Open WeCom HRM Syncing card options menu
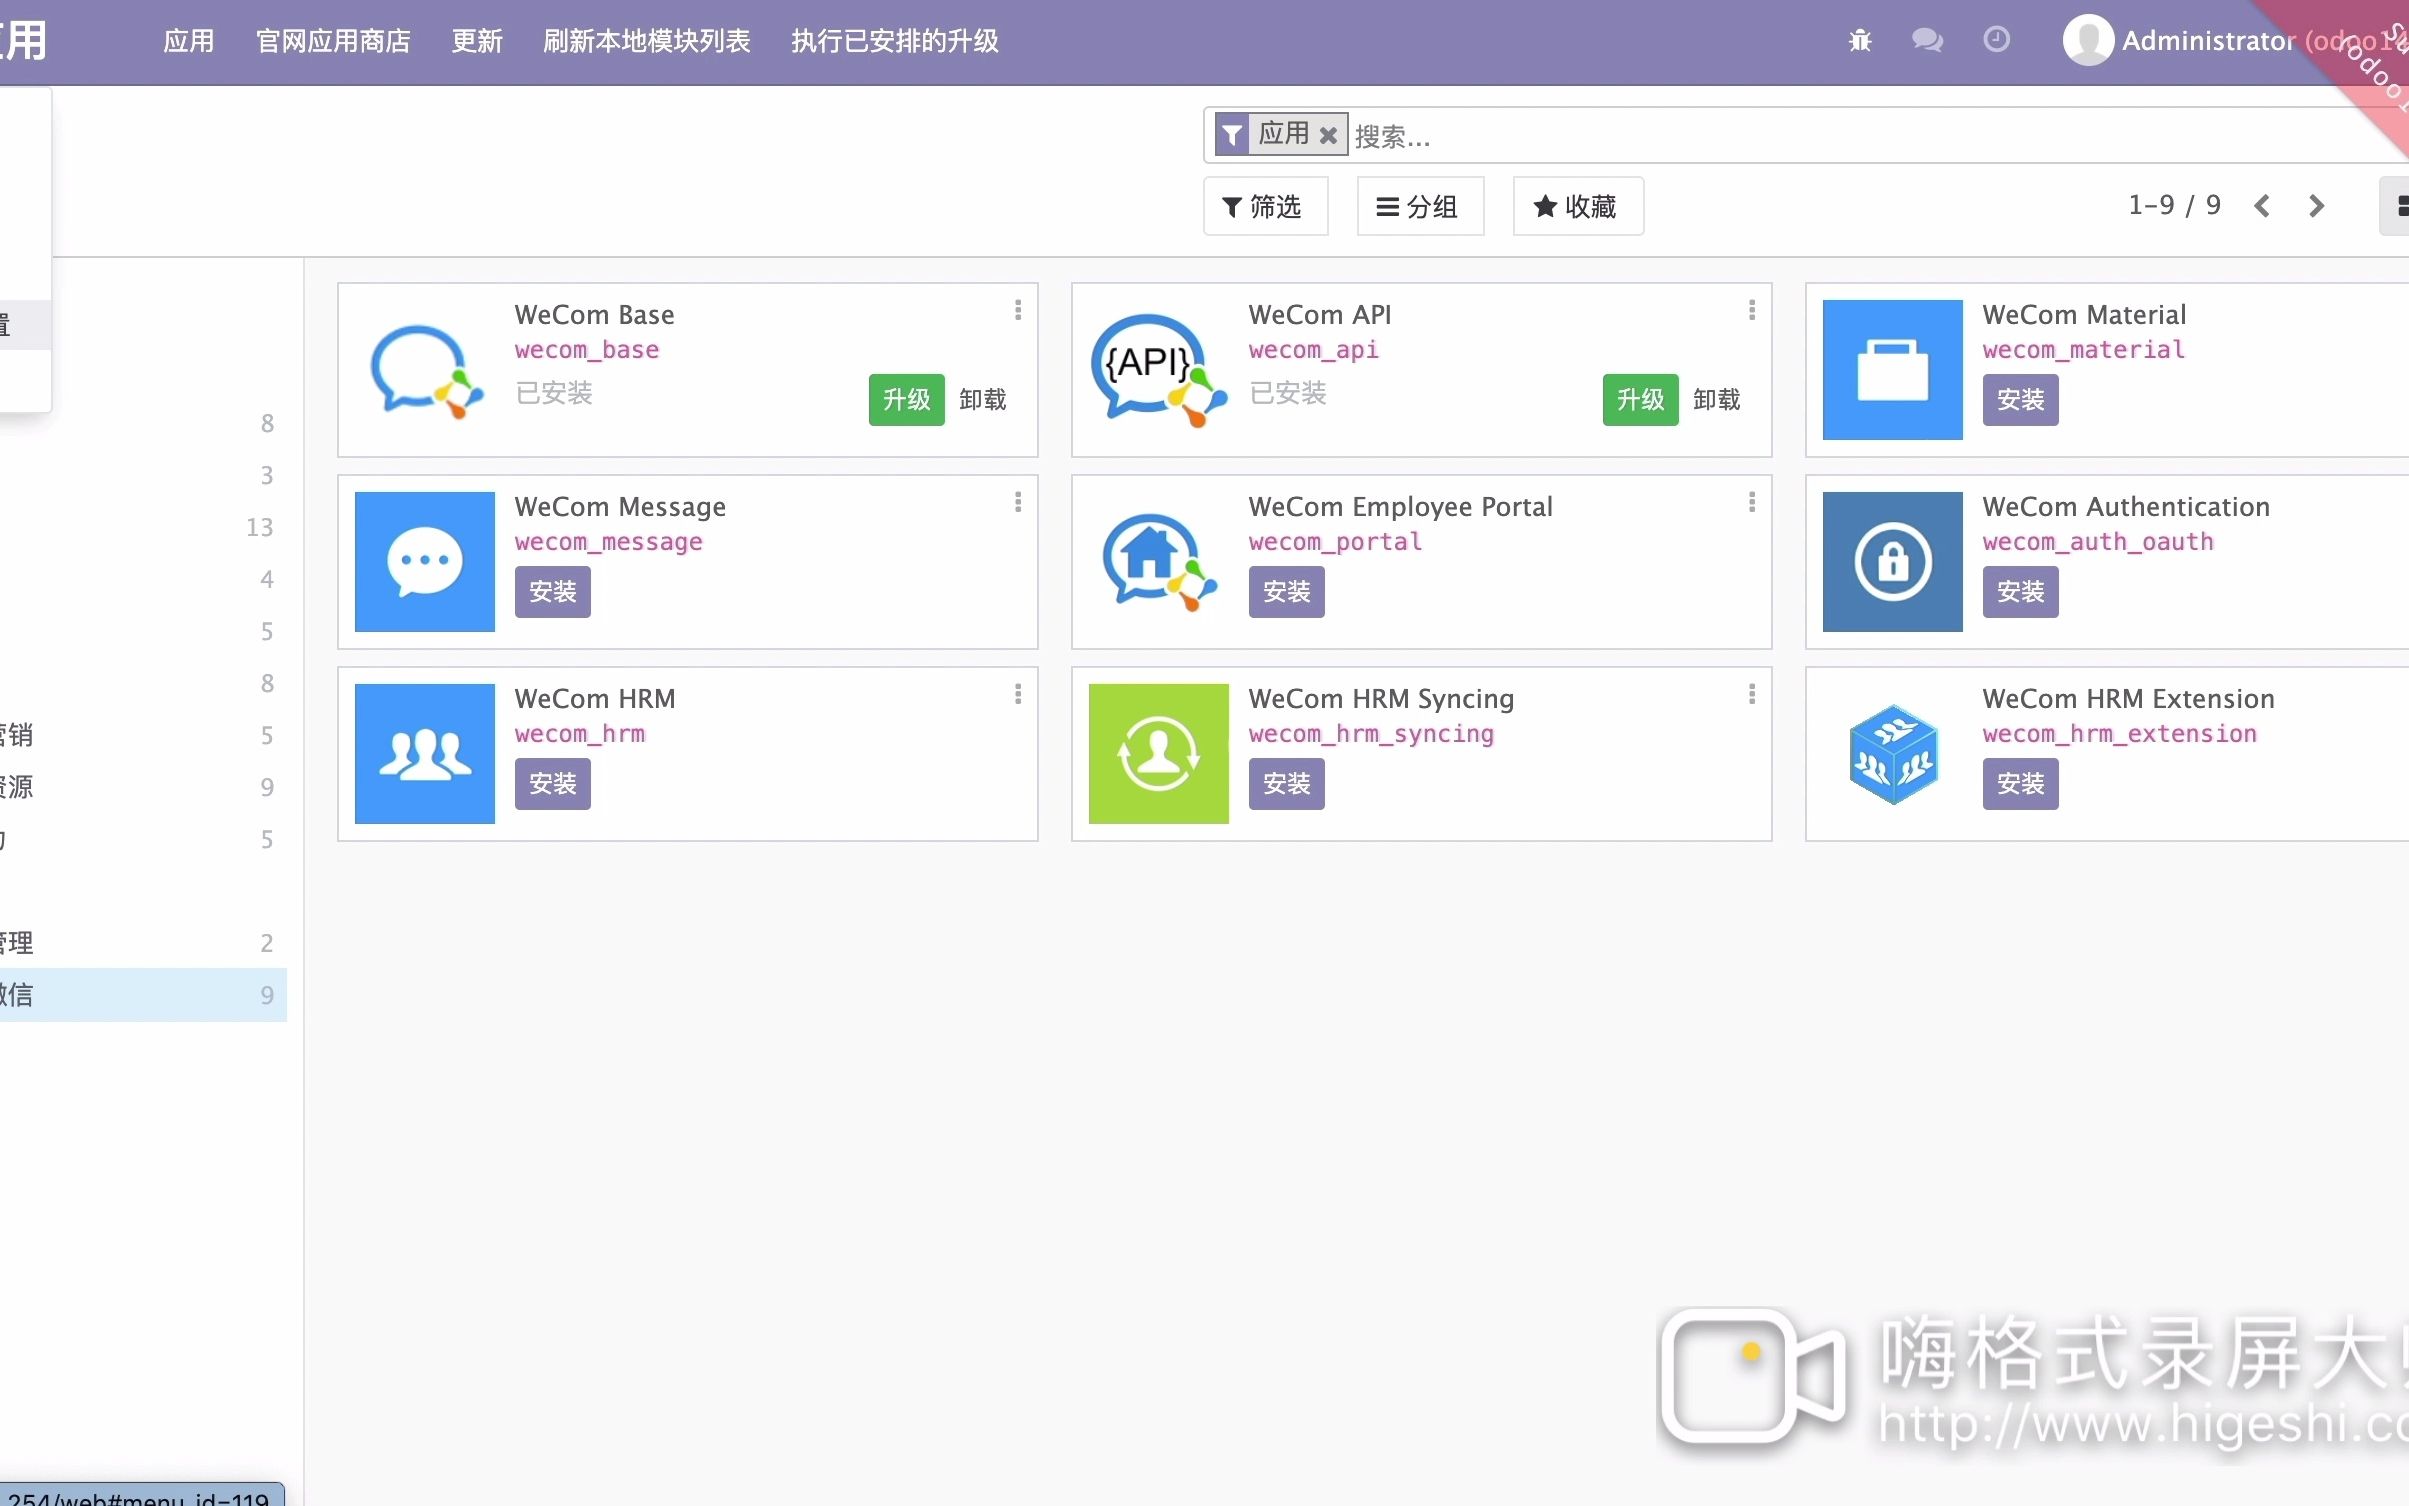The height and width of the screenshot is (1506, 2409). 1752,694
